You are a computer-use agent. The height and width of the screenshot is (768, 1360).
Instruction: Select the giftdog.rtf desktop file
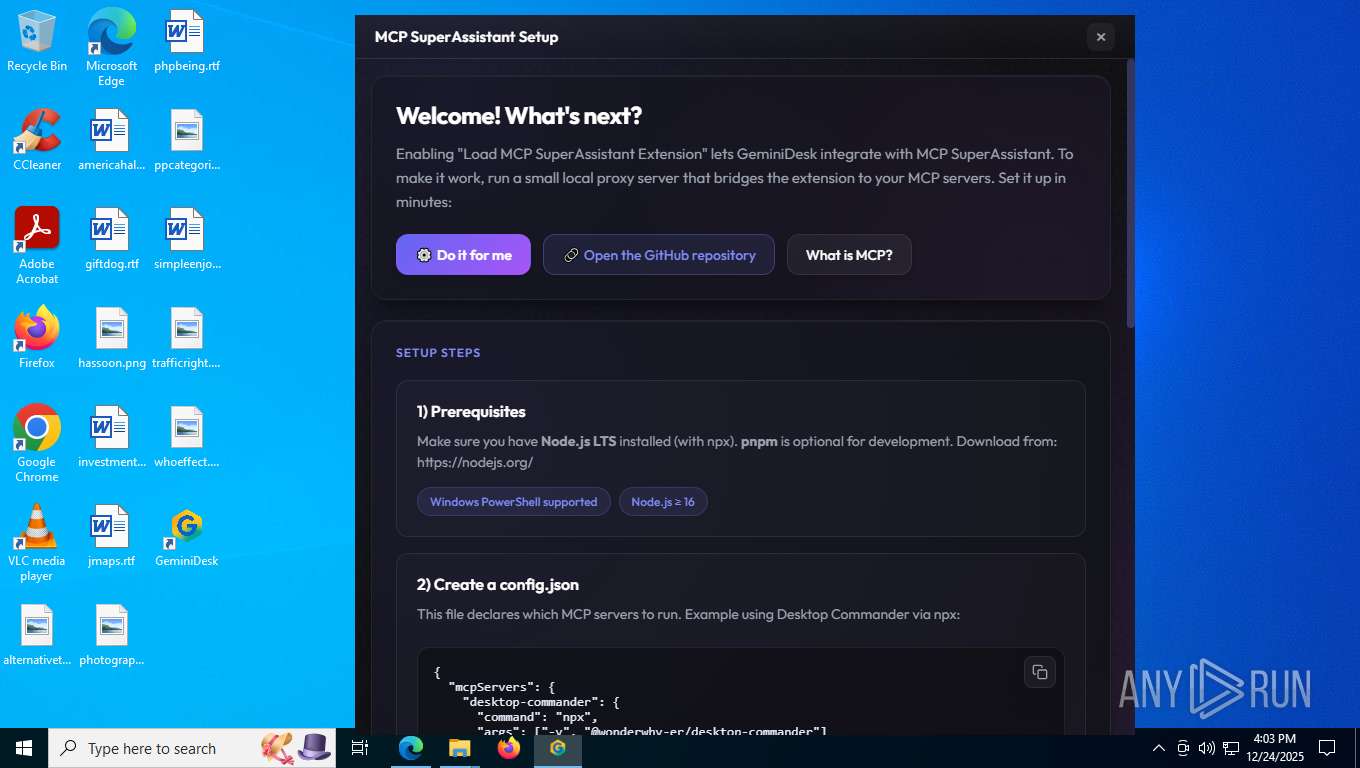coord(111,240)
